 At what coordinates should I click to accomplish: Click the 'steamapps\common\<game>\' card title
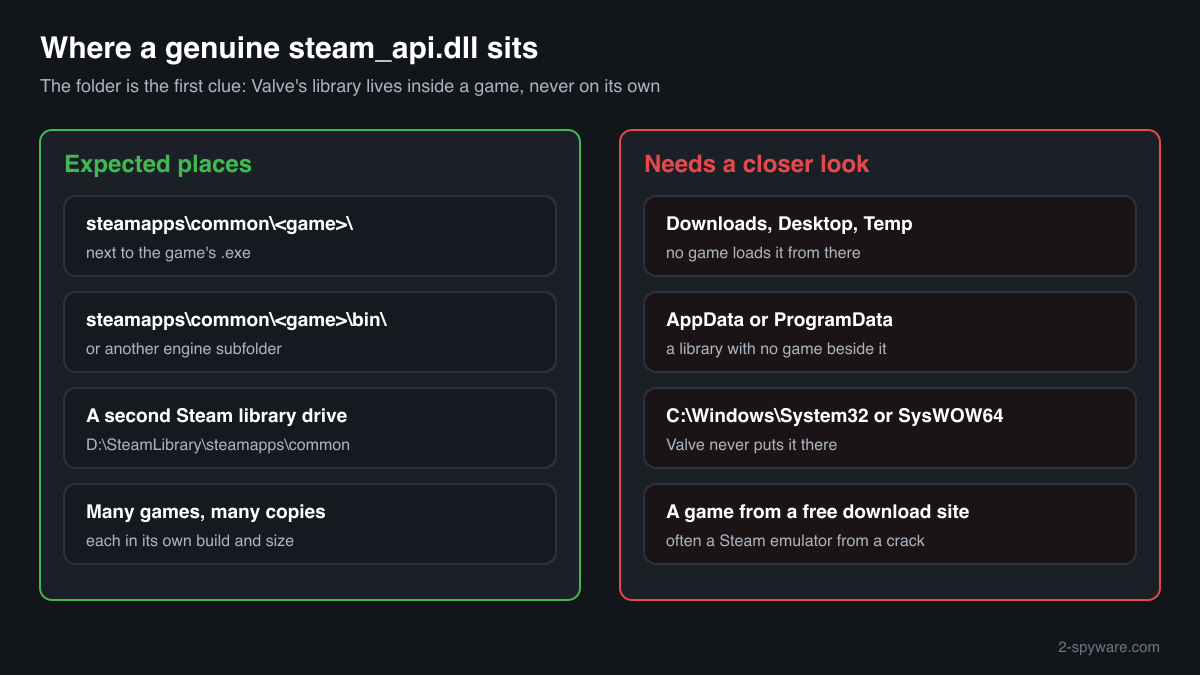(x=220, y=224)
